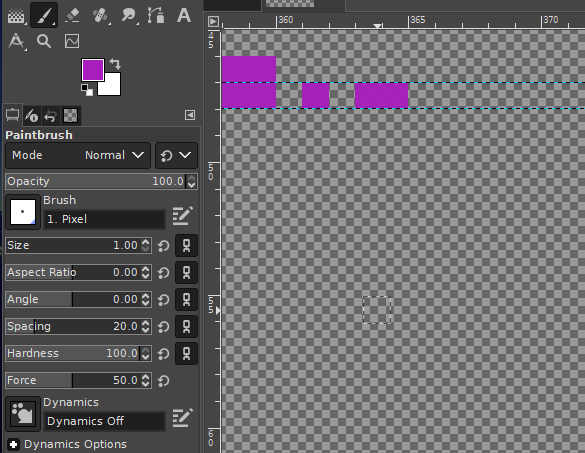Open the Mode Normal dropdown
This screenshot has width=585, height=453.
pyautogui.click(x=78, y=155)
